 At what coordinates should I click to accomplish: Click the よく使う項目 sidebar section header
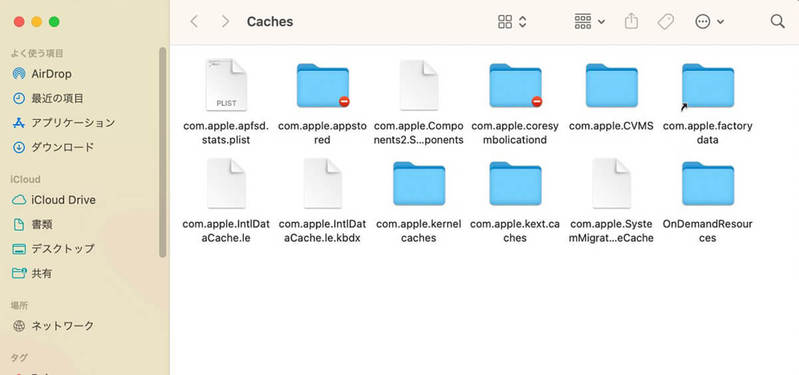[37, 53]
